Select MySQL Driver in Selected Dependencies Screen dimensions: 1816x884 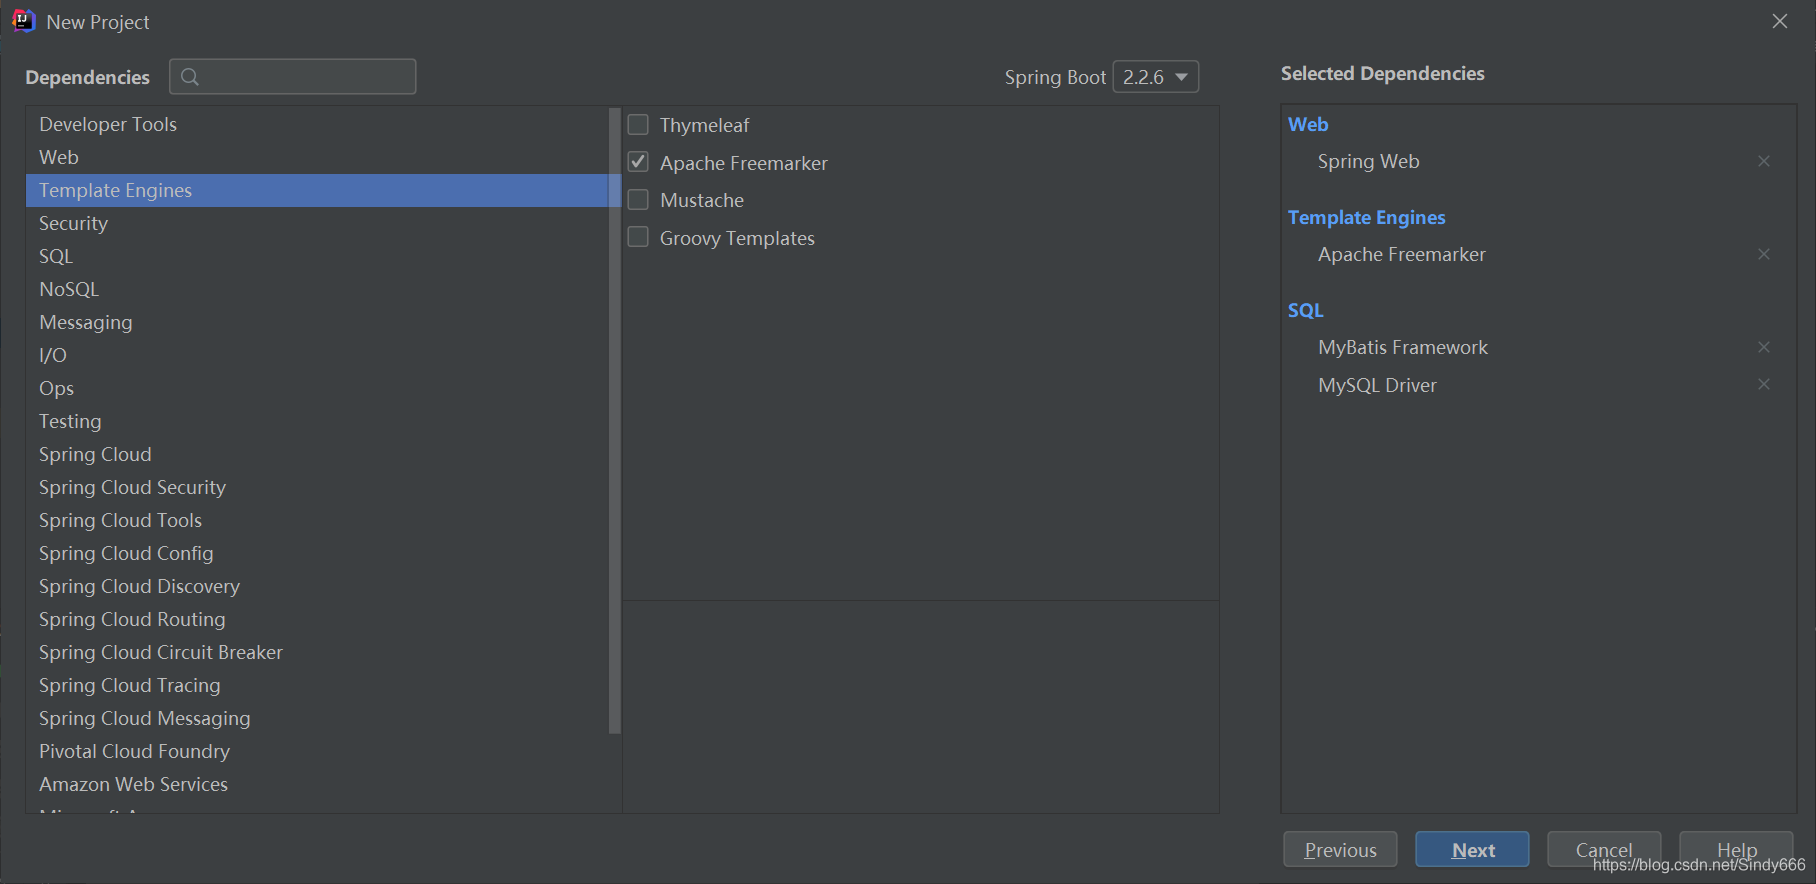[1377, 385]
